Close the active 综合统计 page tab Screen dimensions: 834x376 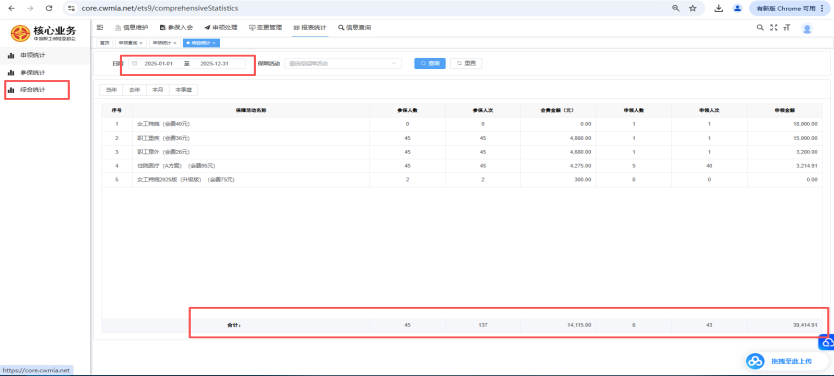point(214,43)
